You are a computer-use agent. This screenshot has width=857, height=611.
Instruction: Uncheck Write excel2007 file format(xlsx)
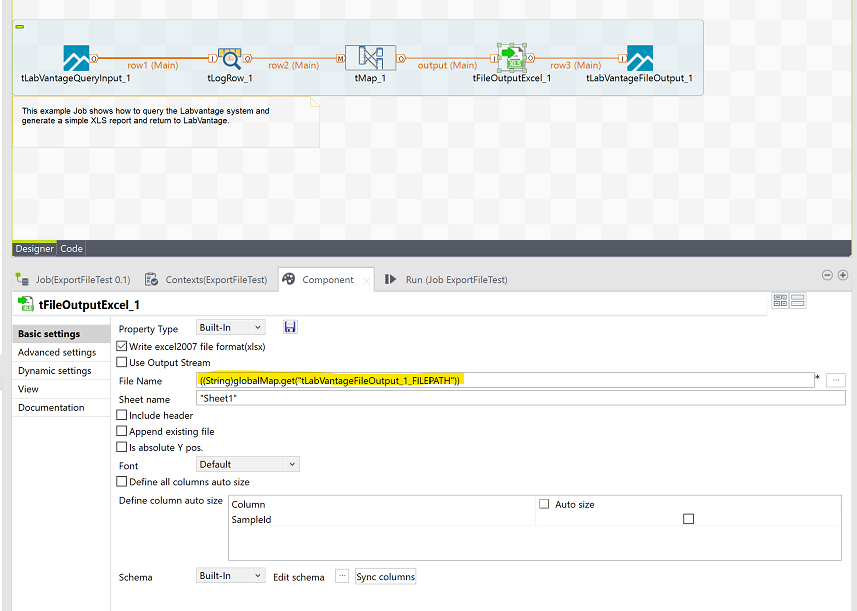tap(122, 346)
